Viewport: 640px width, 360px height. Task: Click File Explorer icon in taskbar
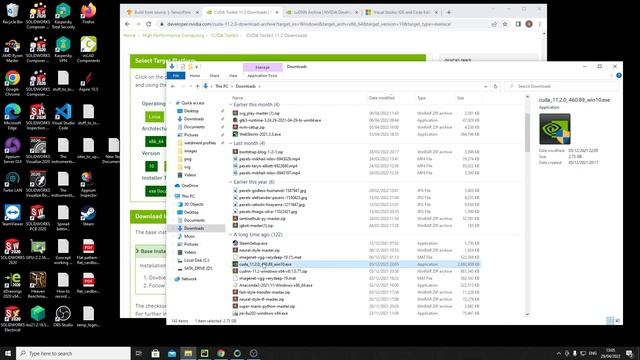(x=188, y=353)
